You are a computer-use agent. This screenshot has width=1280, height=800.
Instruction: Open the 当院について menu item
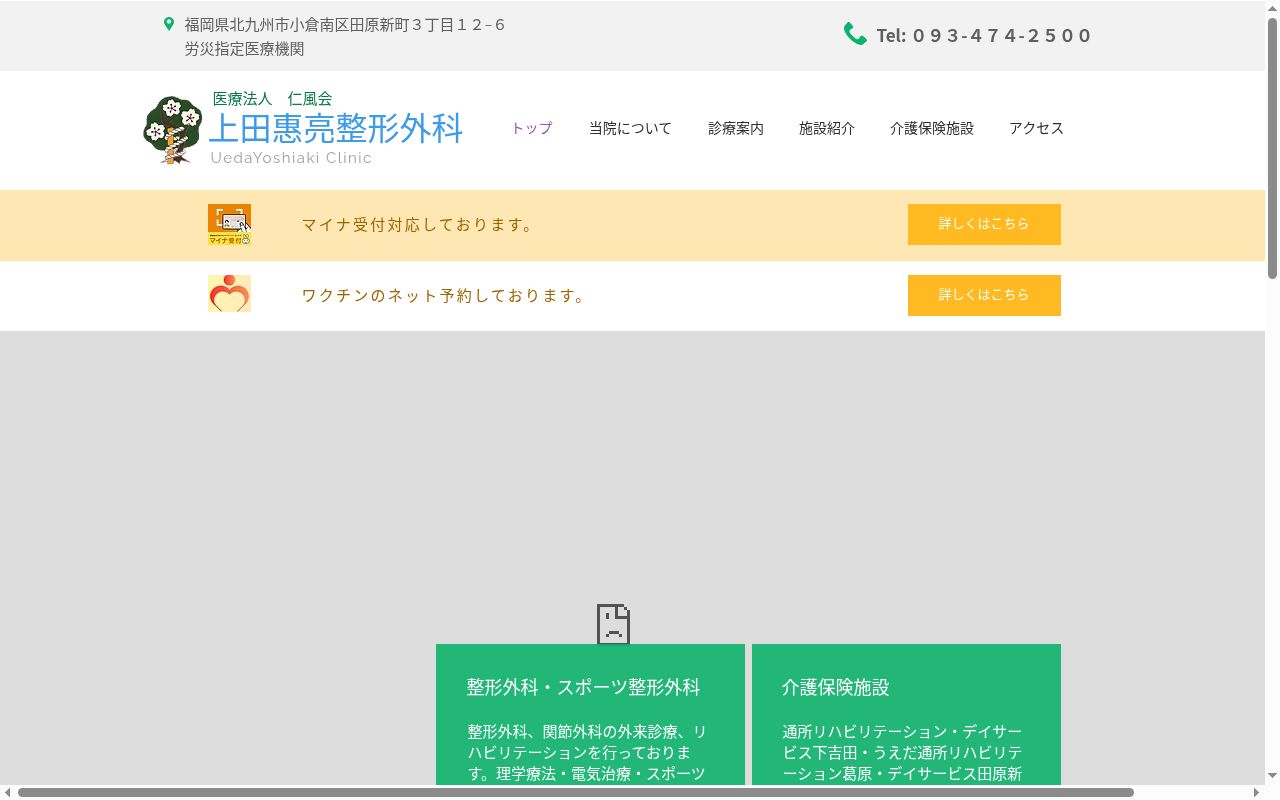(630, 128)
